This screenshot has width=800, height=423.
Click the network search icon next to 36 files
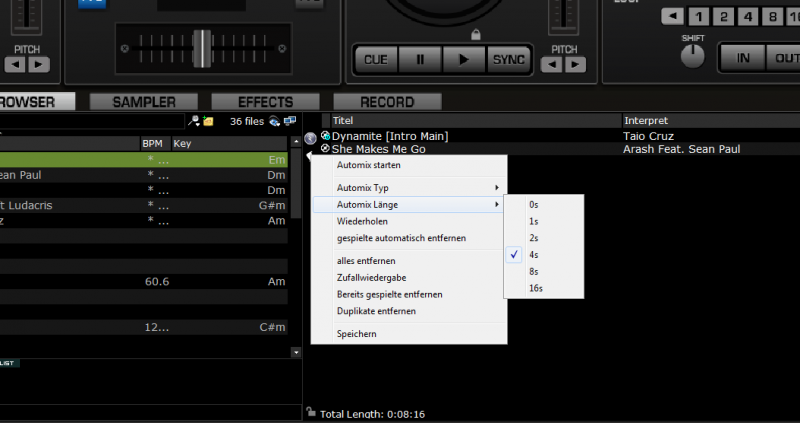pos(275,121)
